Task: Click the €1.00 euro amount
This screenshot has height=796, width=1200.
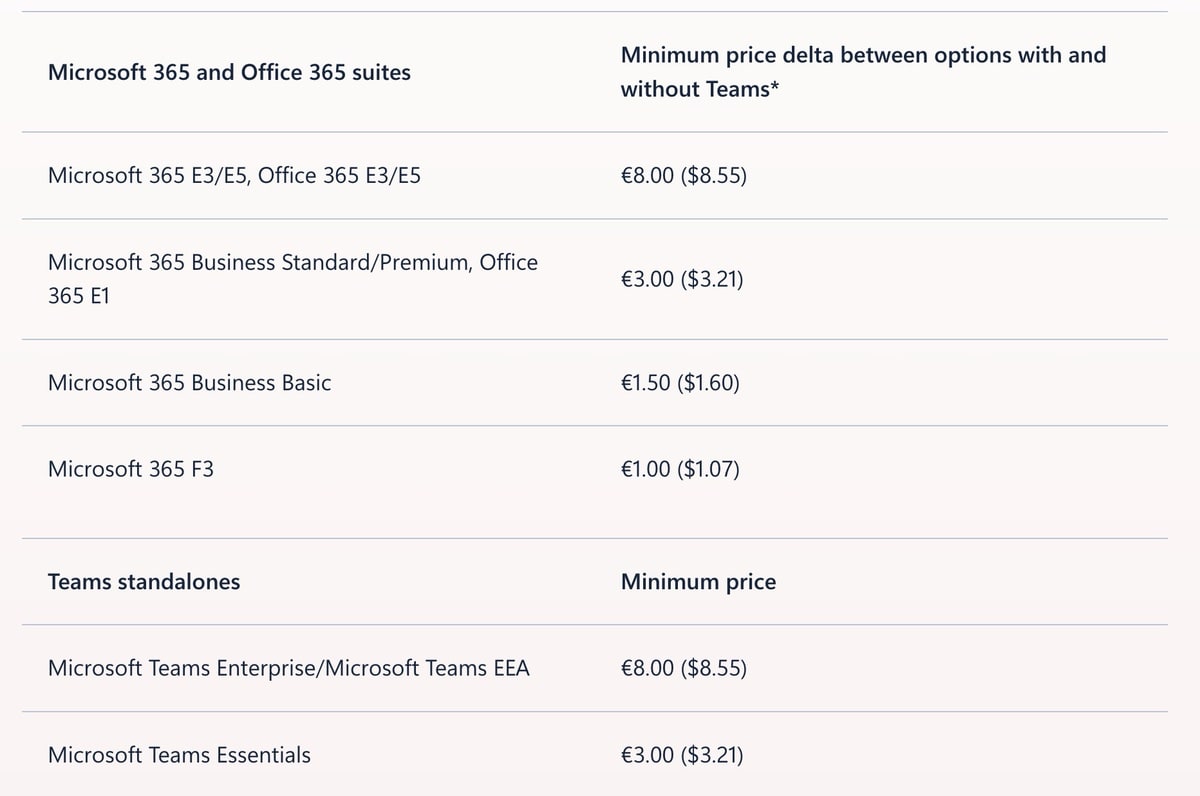Action: [x=647, y=469]
